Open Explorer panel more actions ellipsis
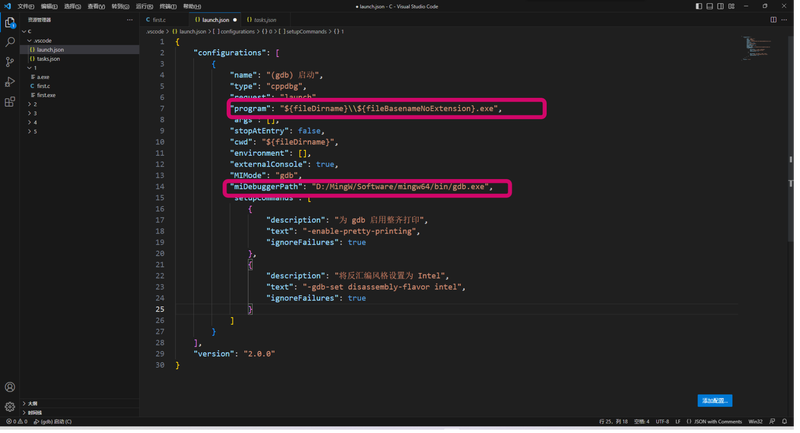 point(130,20)
